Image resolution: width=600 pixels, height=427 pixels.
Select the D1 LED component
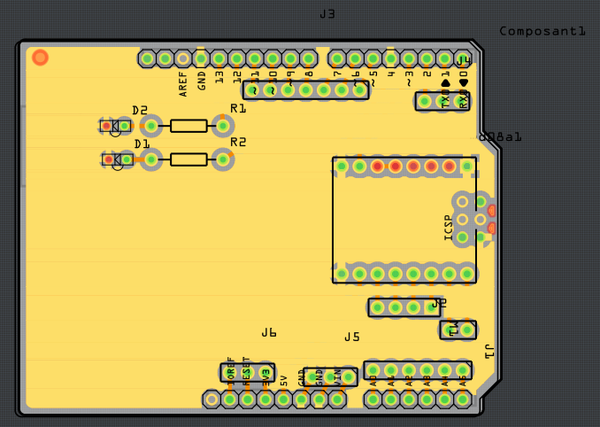[116, 159]
